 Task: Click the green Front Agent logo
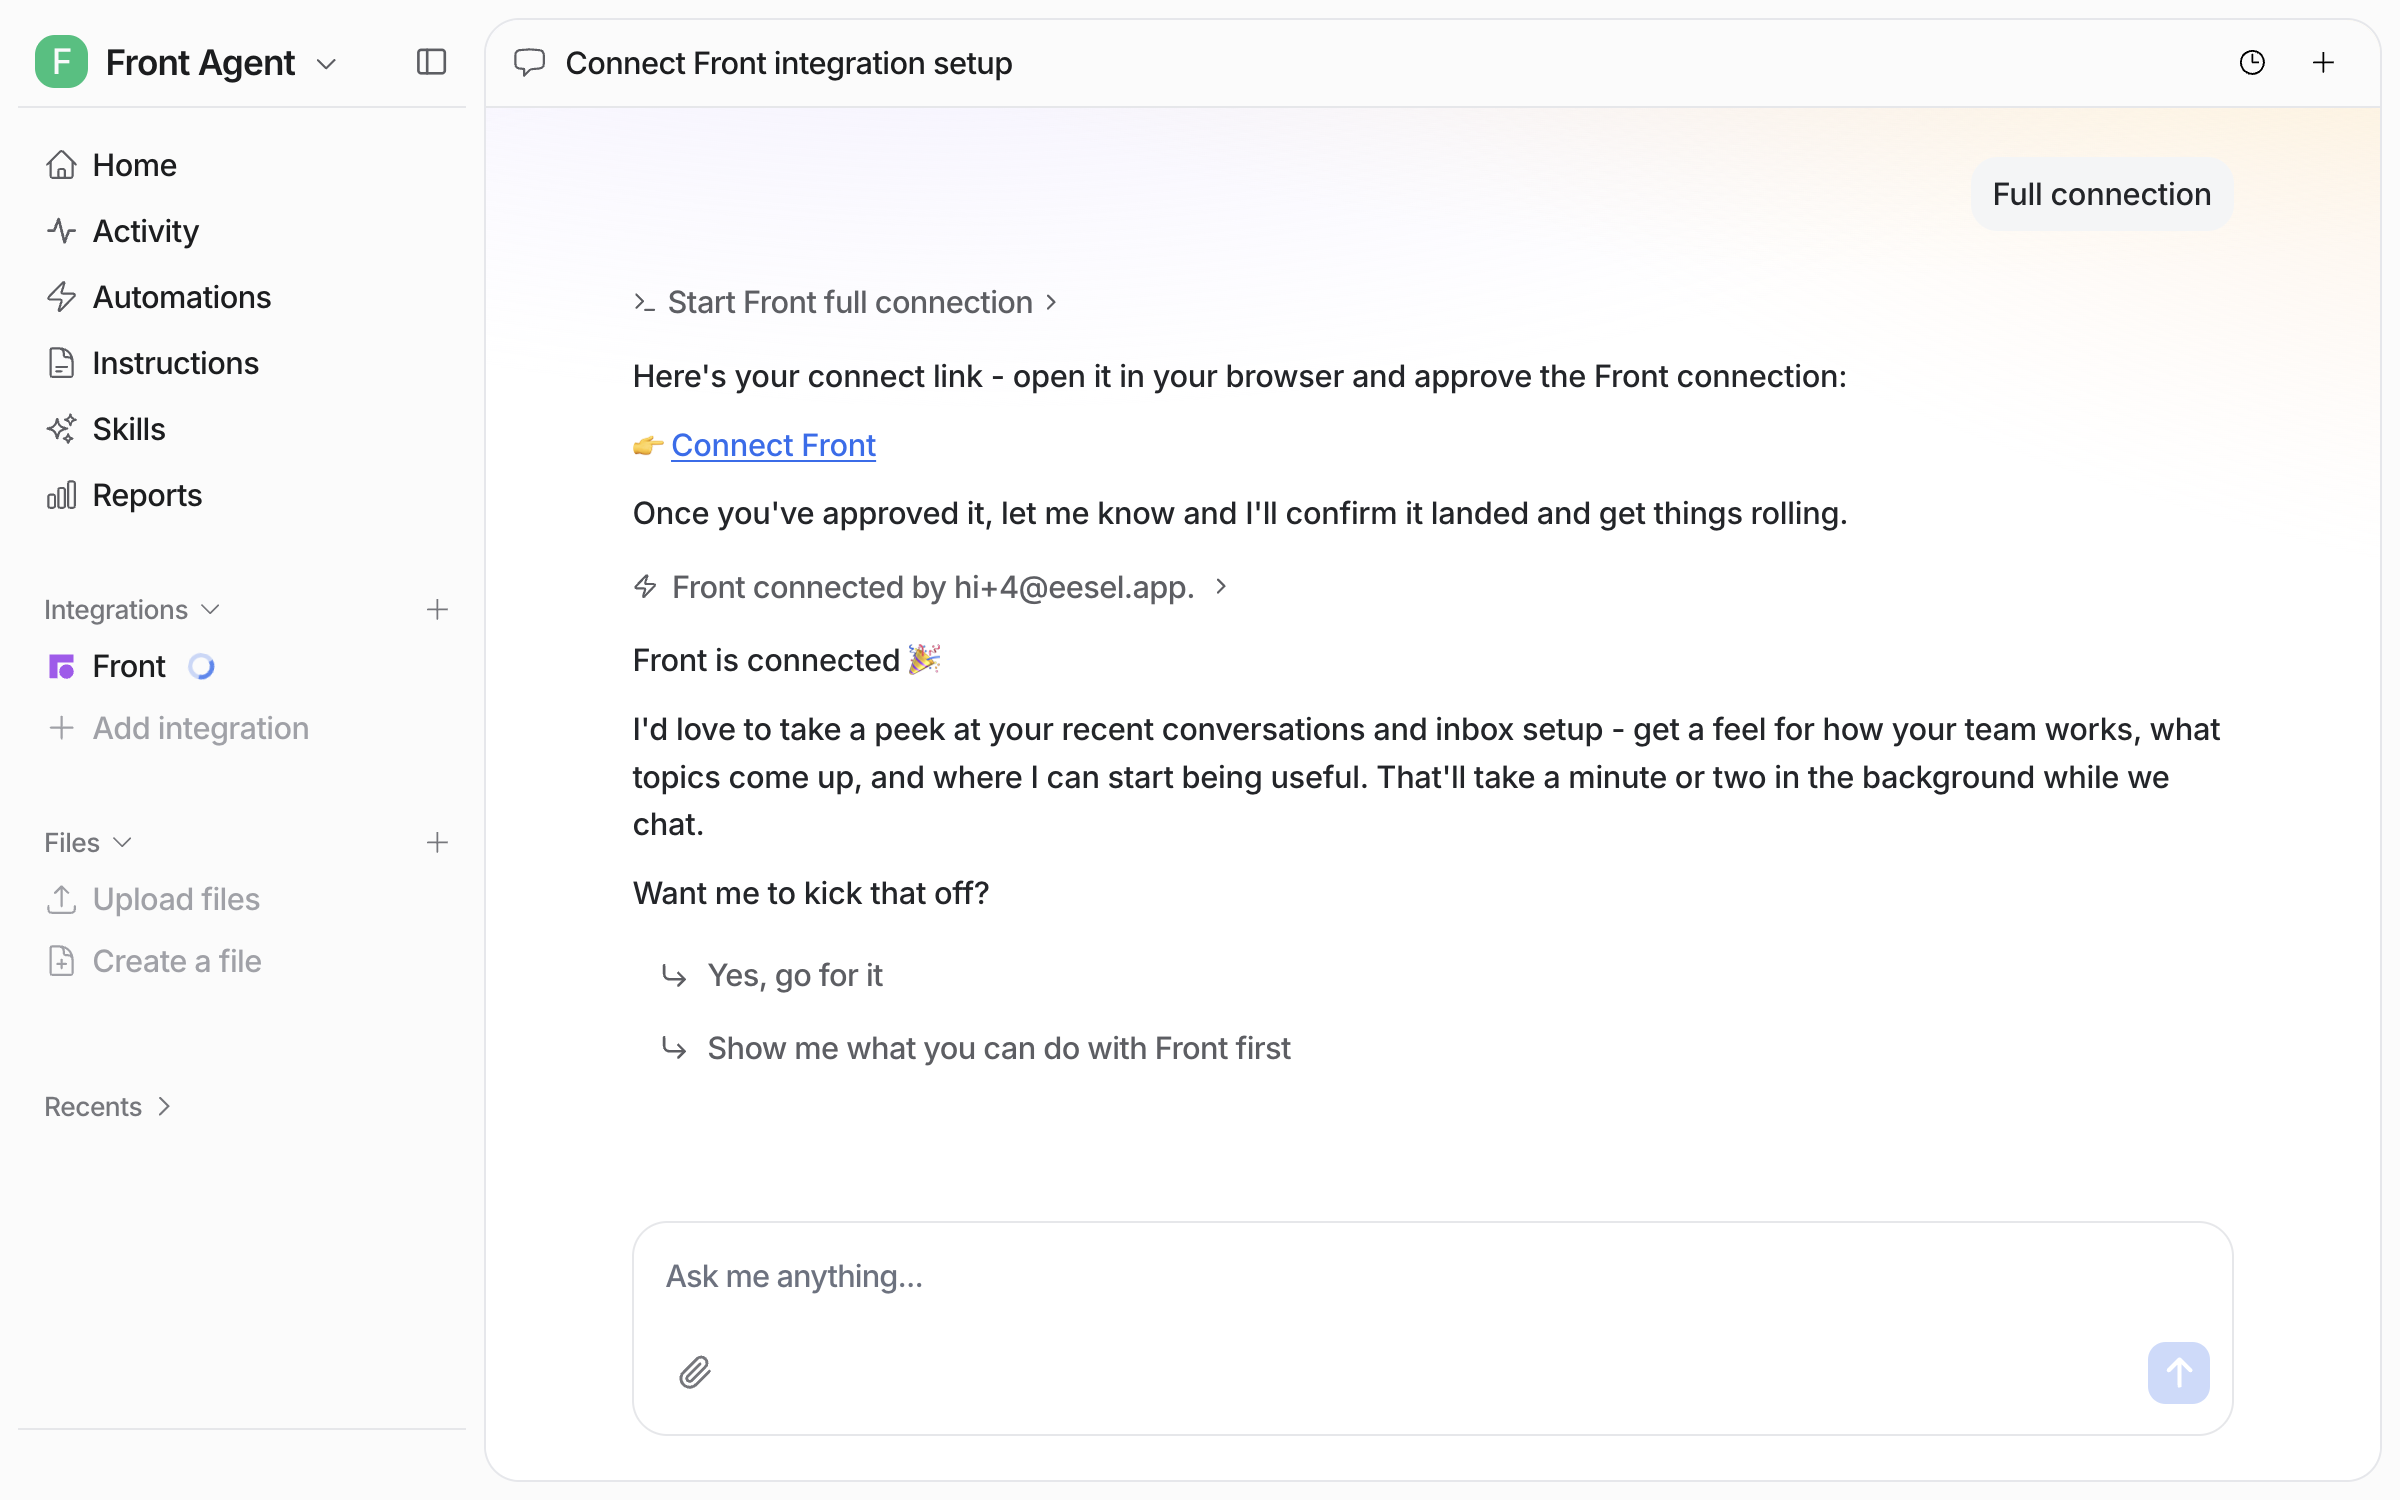coord(61,62)
